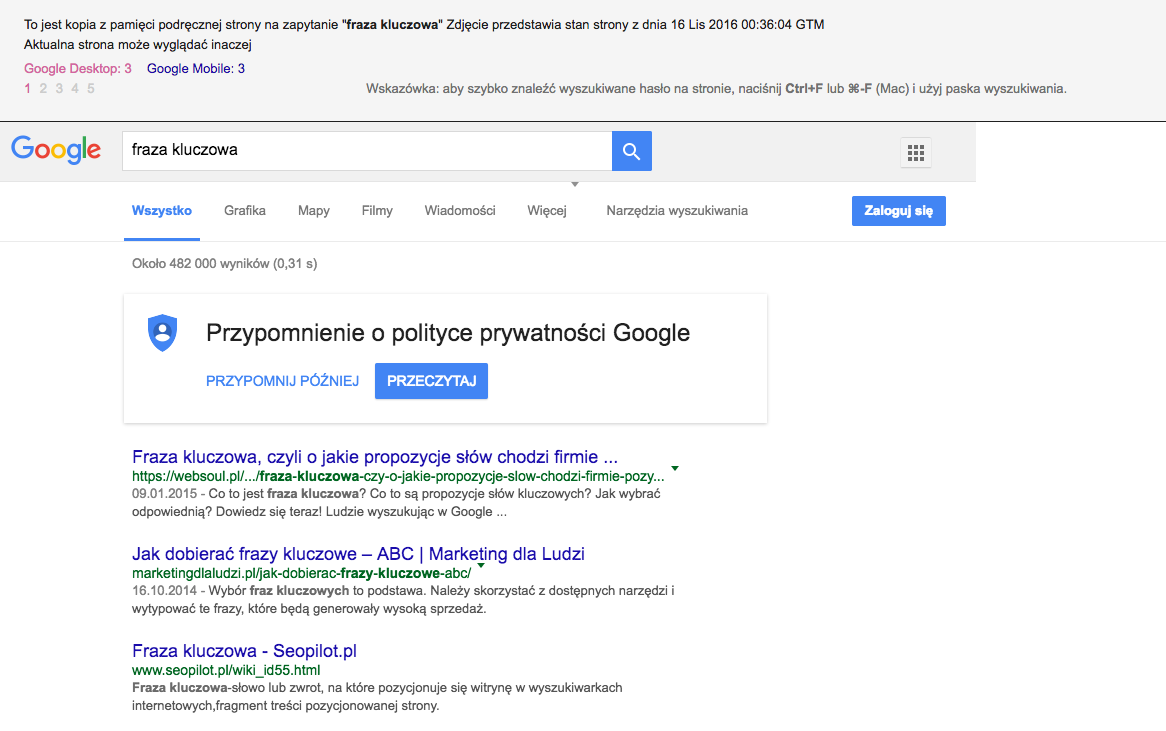The height and width of the screenshot is (731, 1166).
Task: Choose PRZYPOMNIJ PÓŹNIEJ in the privacy reminder
Action: click(282, 381)
